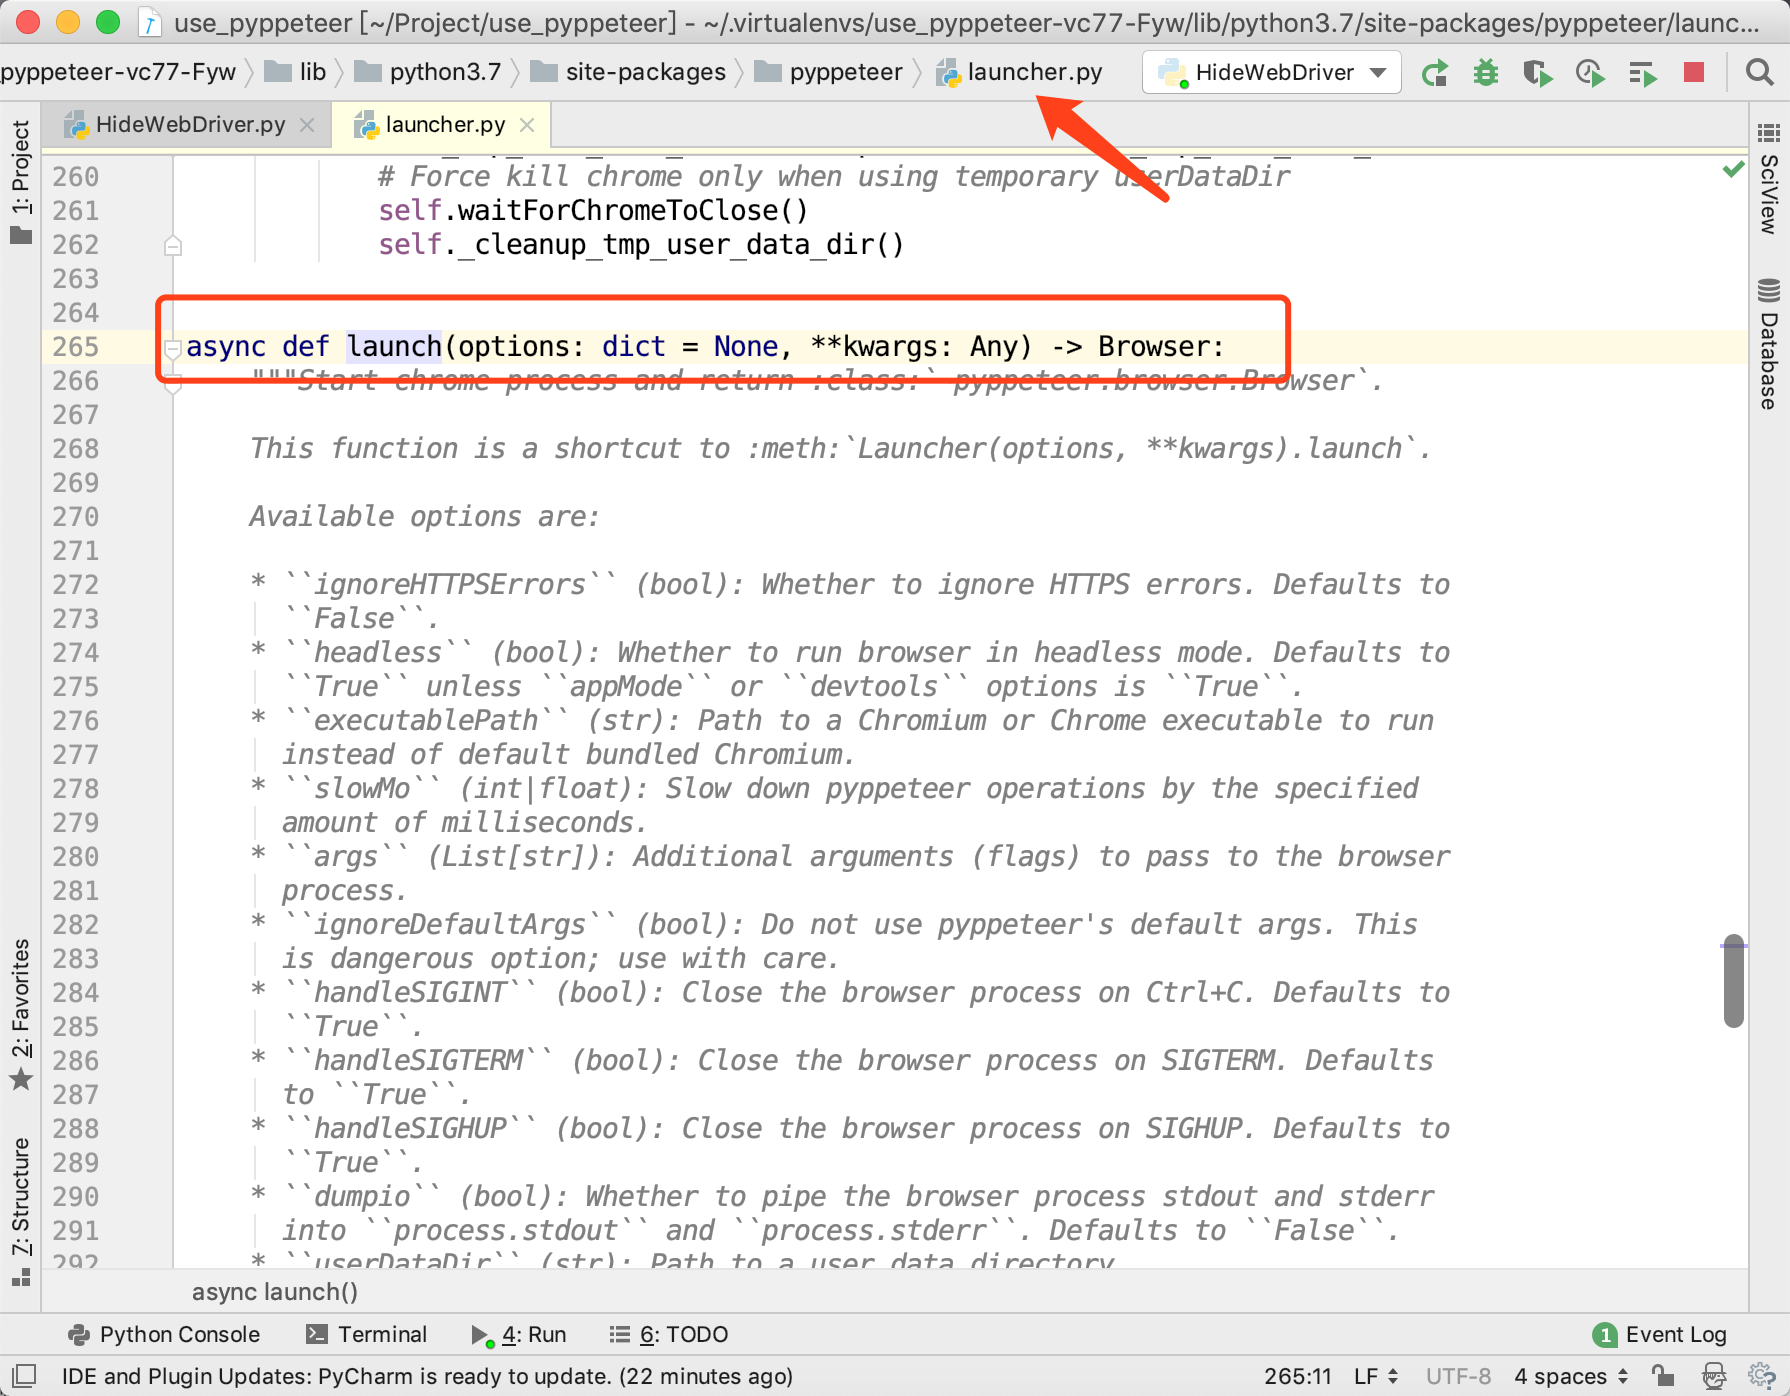Click line number 272 in the gutter

[x=76, y=585]
